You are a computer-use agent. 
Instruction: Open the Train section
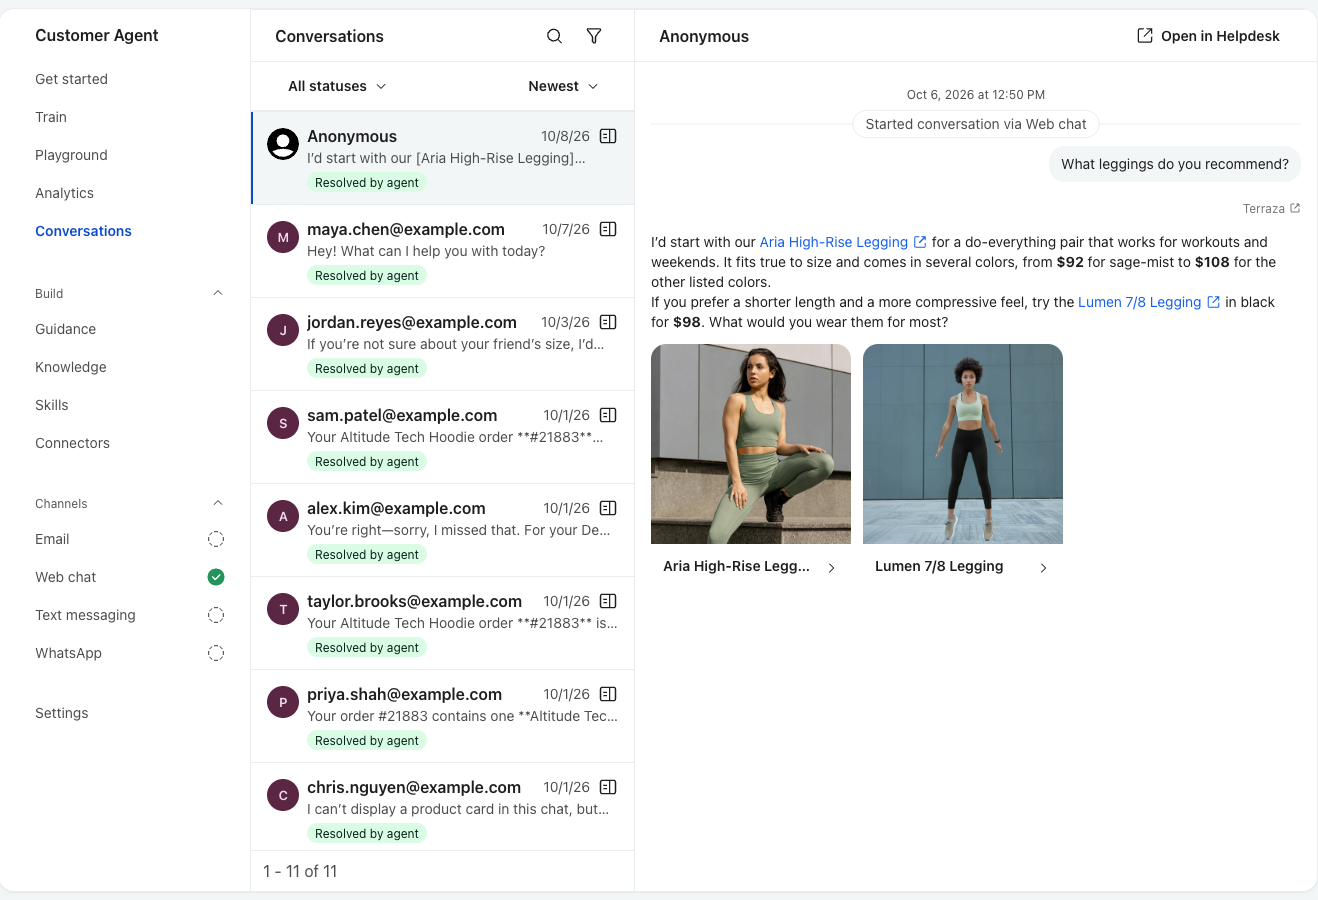pyautogui.click(x=51, y=117)
